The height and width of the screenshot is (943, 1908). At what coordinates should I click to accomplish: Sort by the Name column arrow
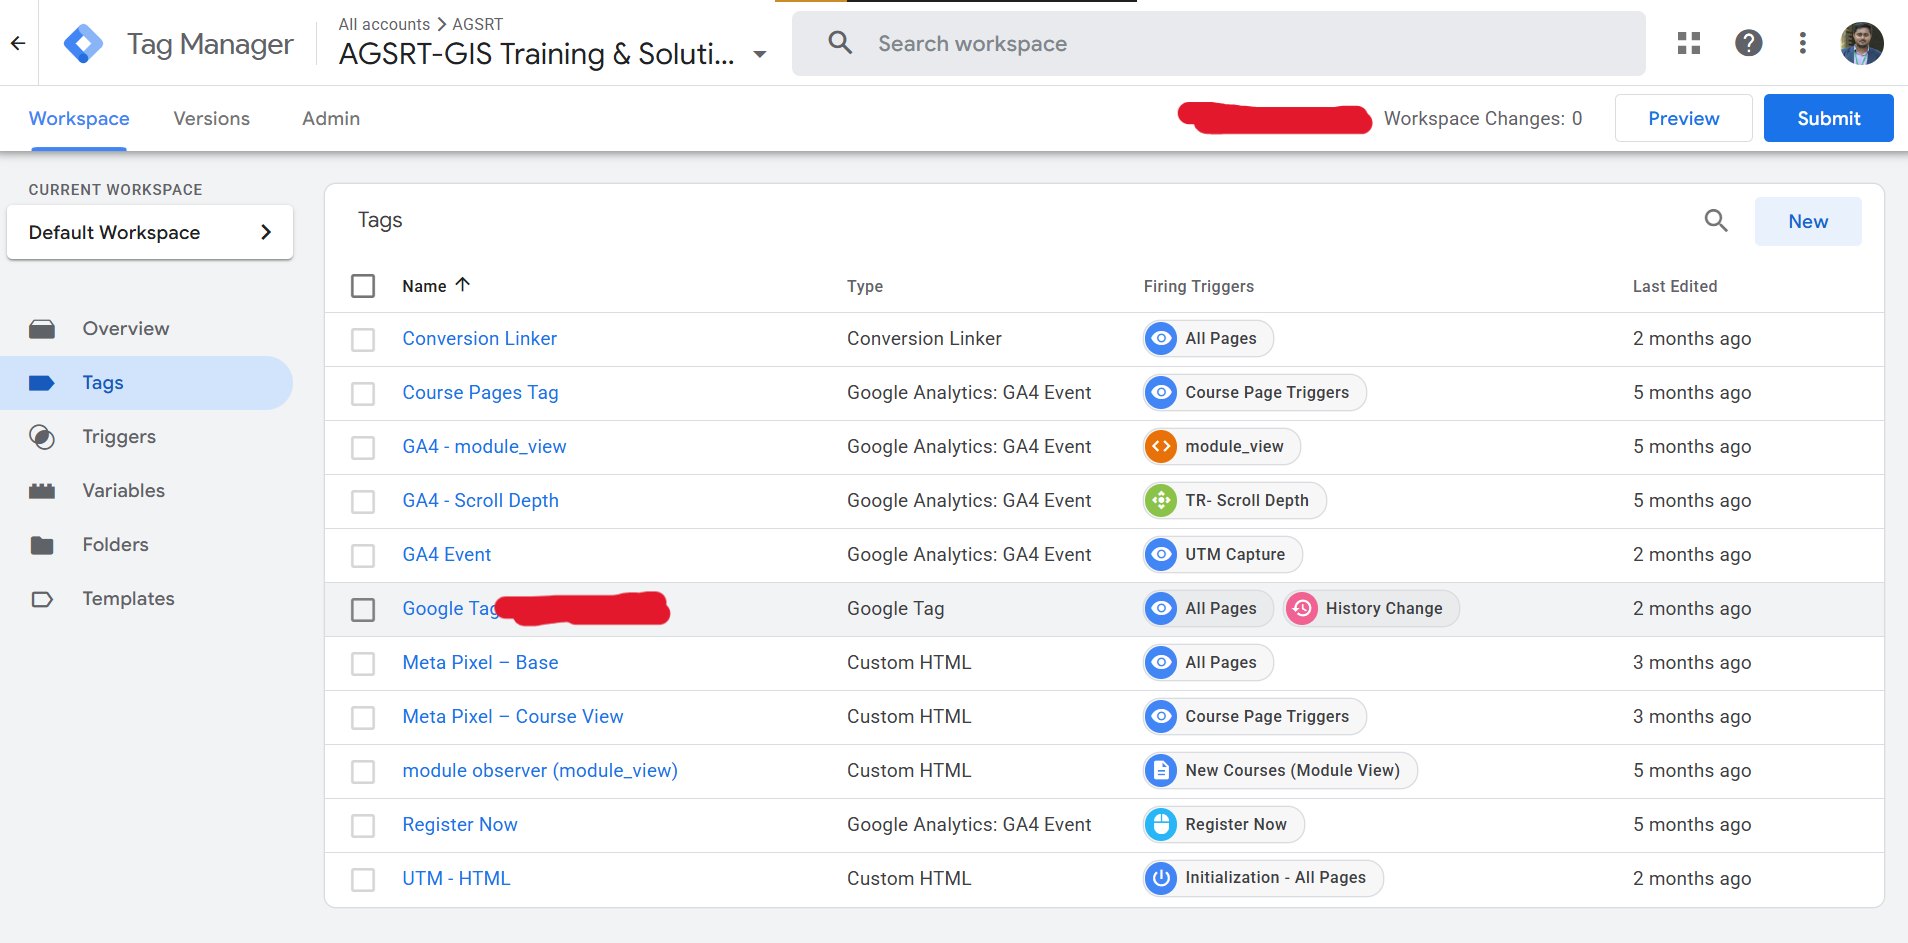click(x=462, y=285)
